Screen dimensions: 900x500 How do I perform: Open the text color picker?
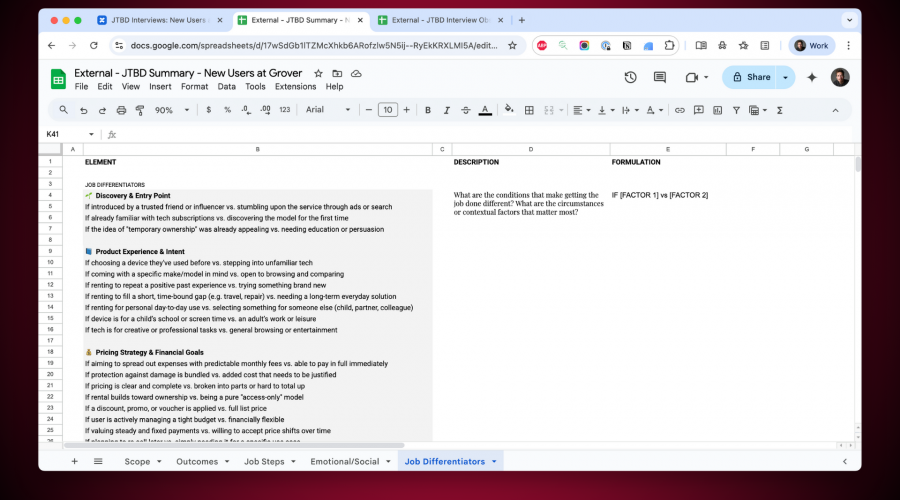tap(485, 110)
